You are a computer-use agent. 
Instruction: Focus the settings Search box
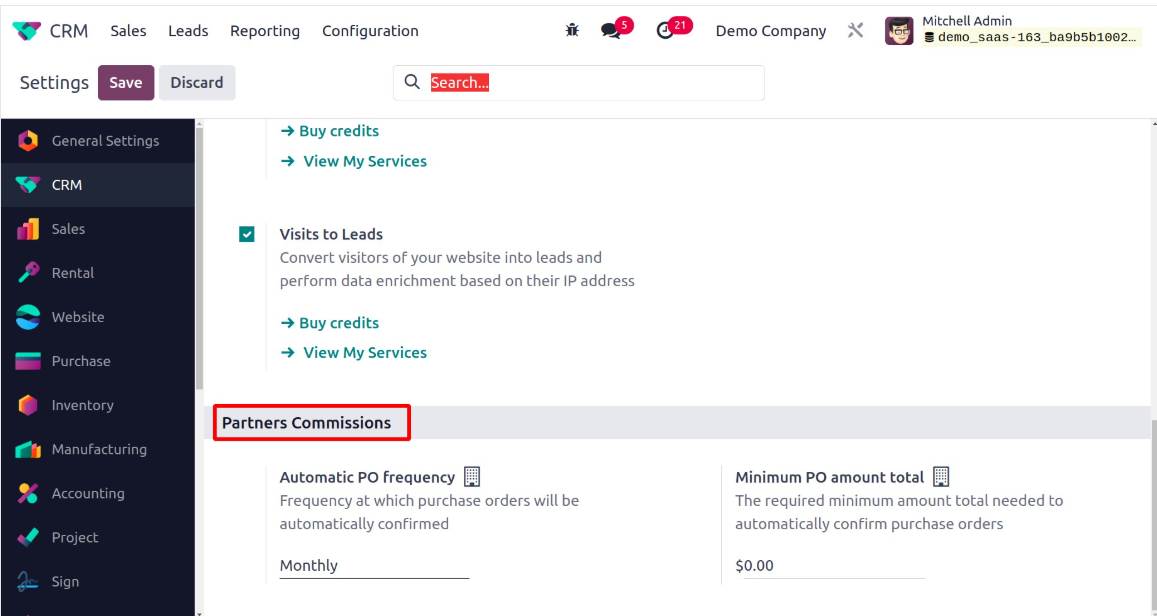(590, 83)
